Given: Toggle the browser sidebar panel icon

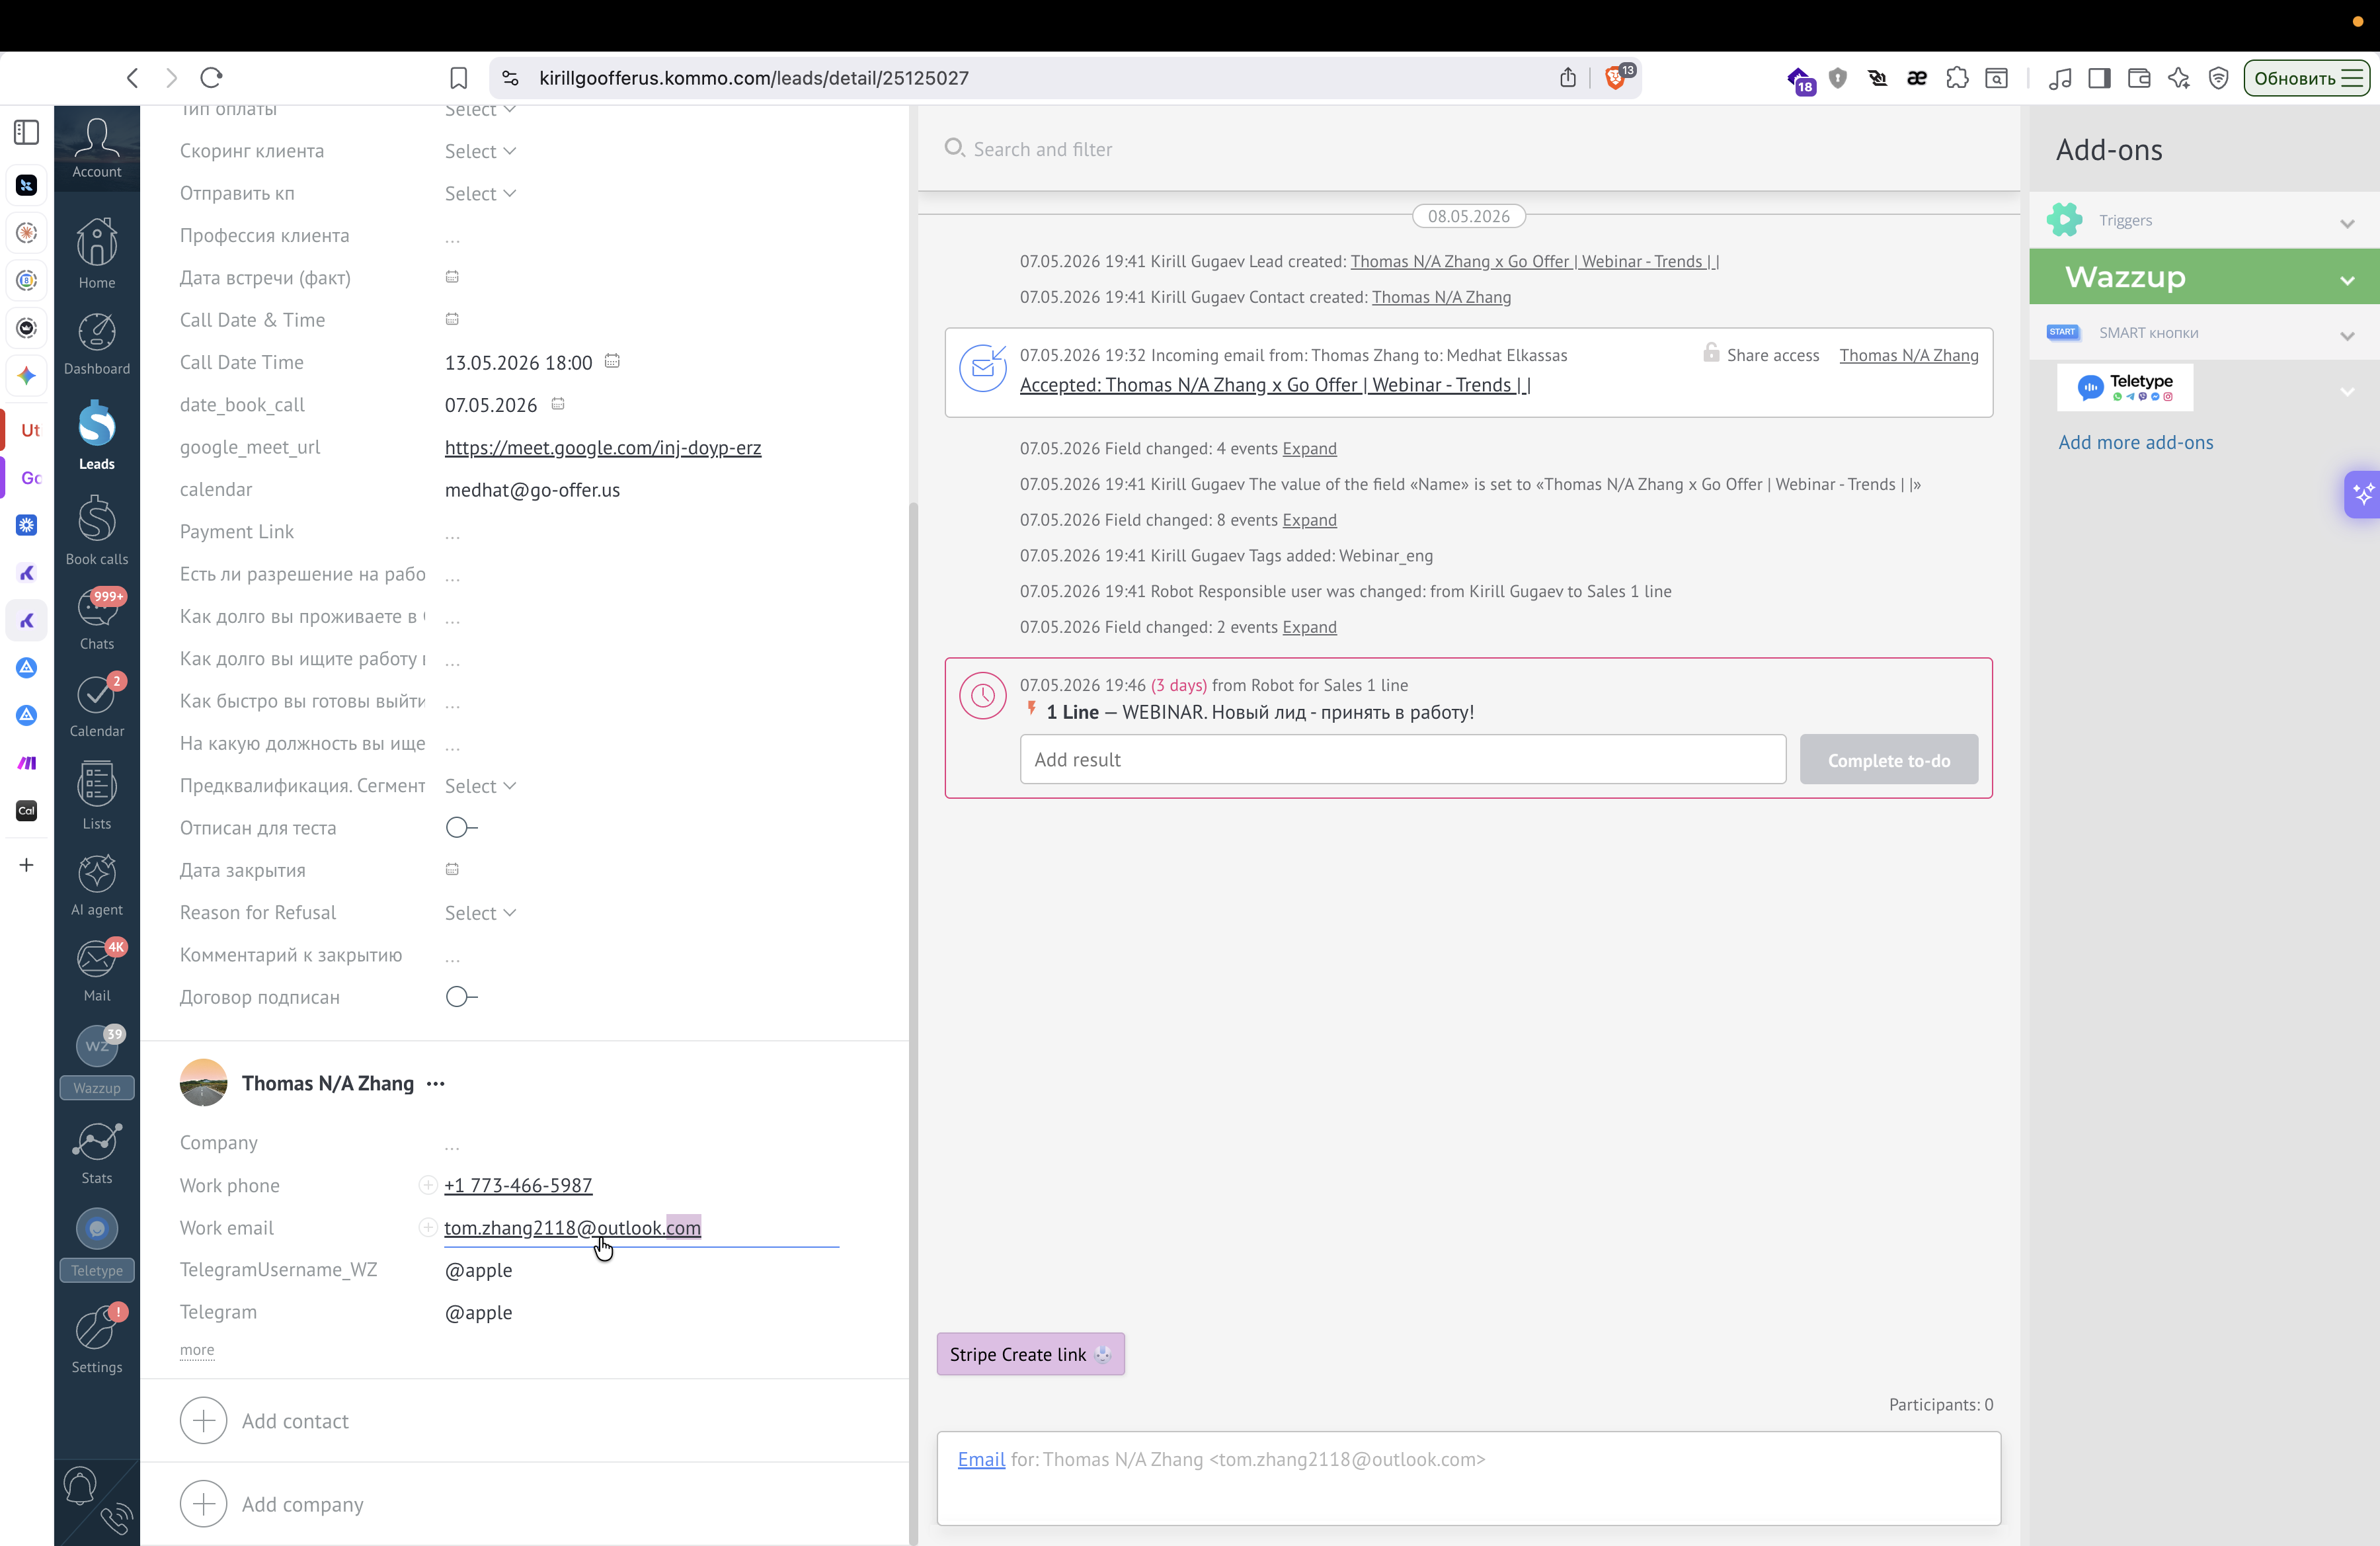Looking at the screenshot, I should point(2099,78).
